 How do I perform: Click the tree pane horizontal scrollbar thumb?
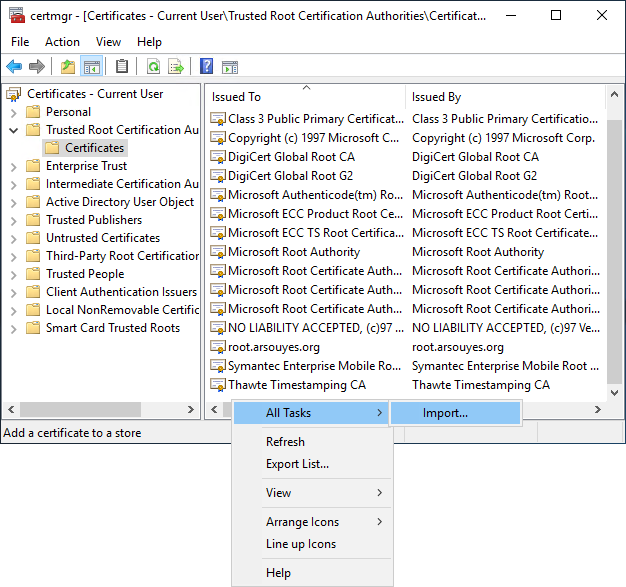pos(80,410)
